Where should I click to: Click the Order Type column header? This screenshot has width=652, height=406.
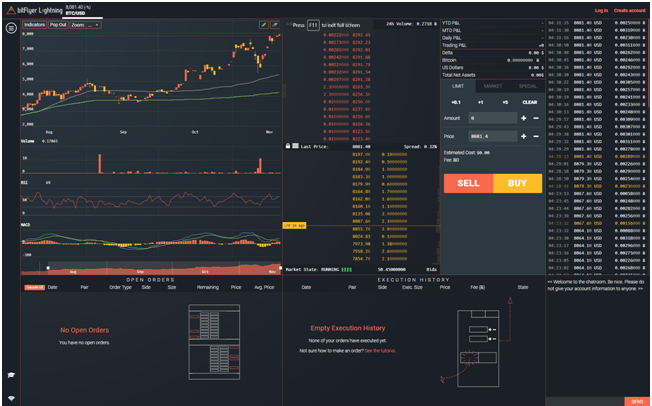pos(120,287)
